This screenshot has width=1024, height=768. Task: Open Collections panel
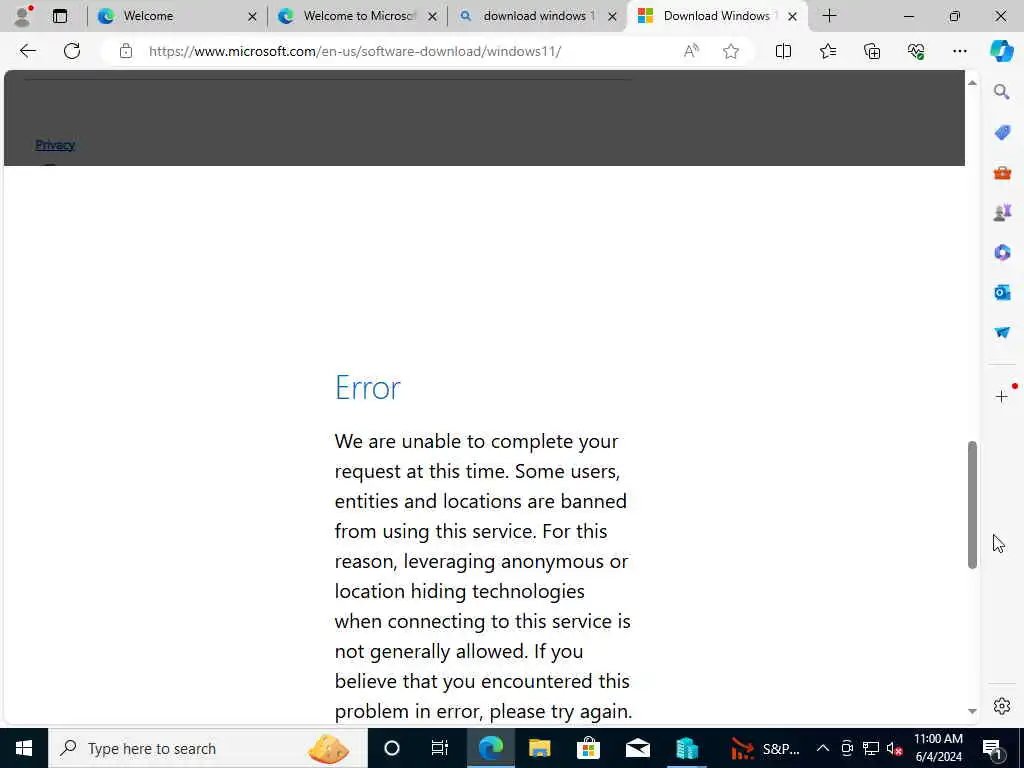[x=872, y=51]
